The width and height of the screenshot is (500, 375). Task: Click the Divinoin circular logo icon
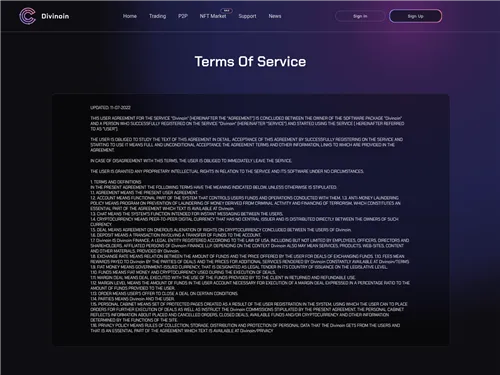27,16
